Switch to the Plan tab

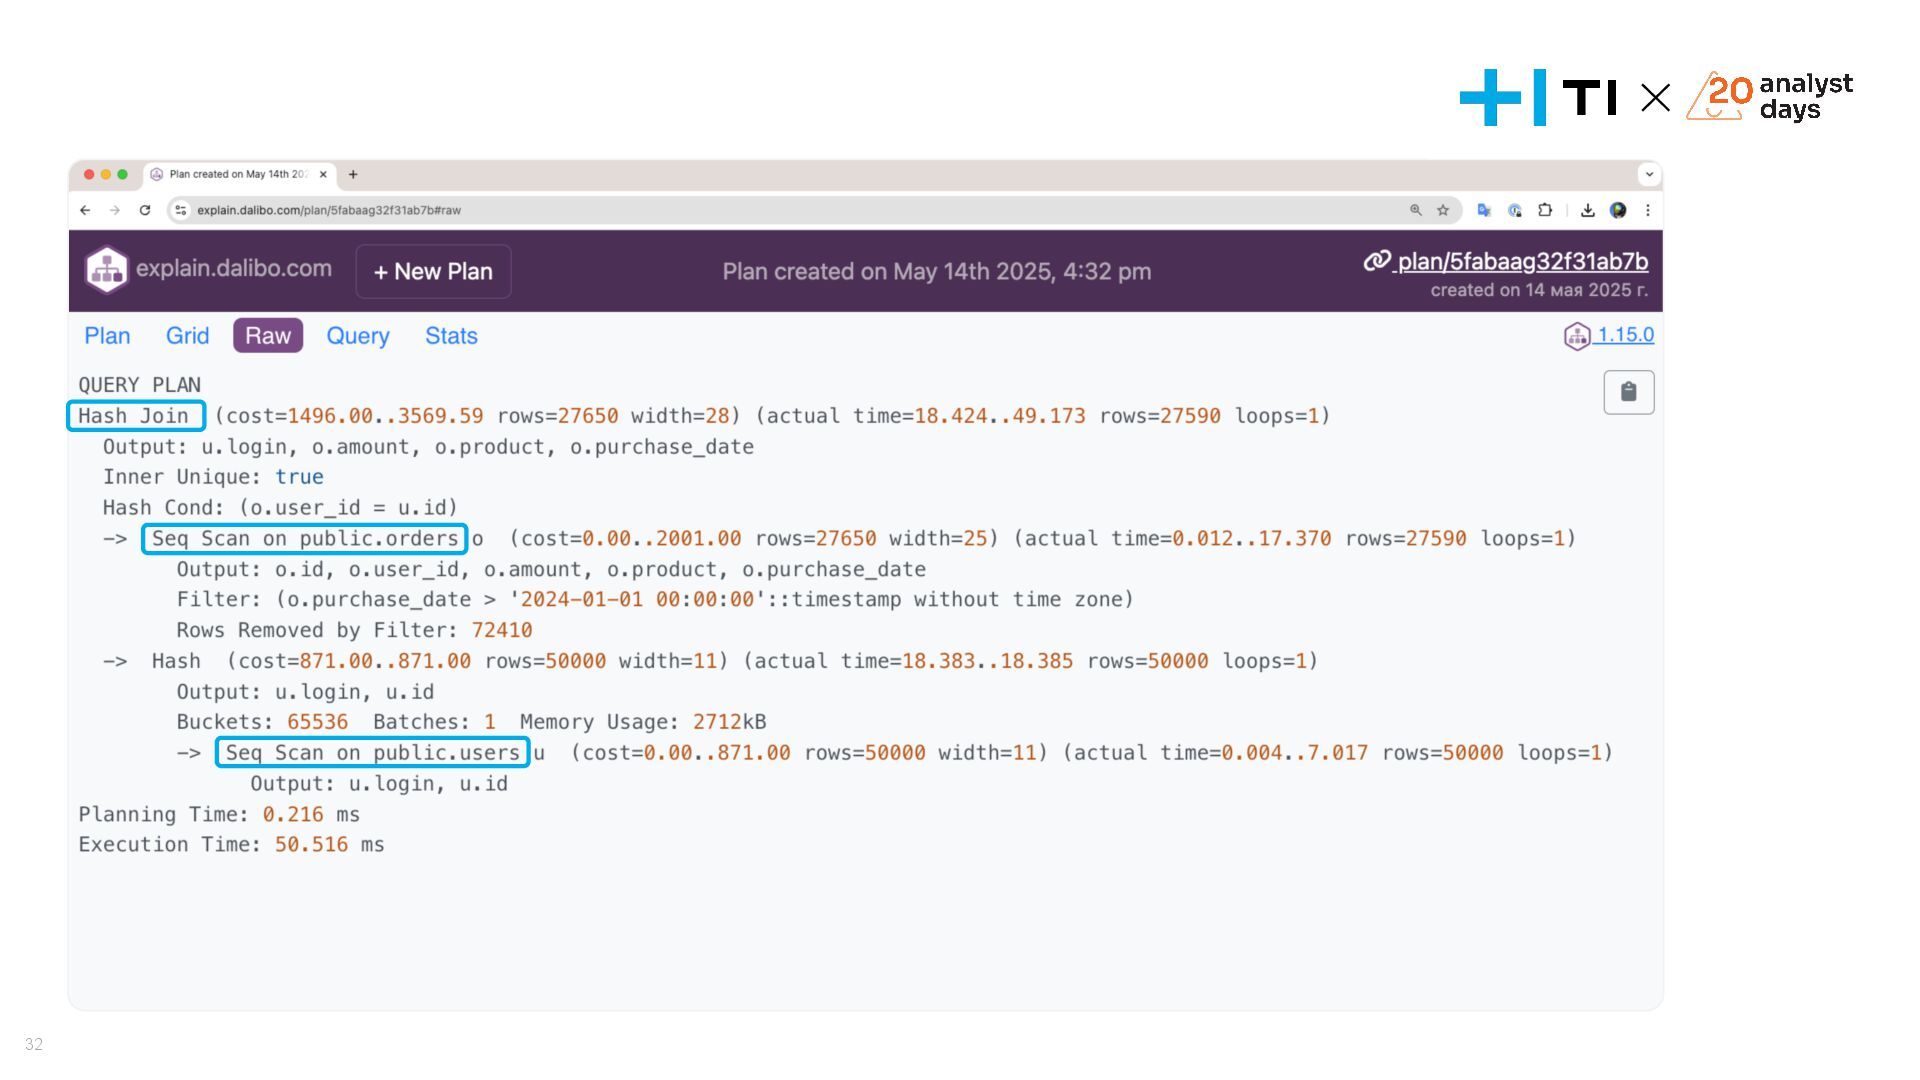coord(107,336)
